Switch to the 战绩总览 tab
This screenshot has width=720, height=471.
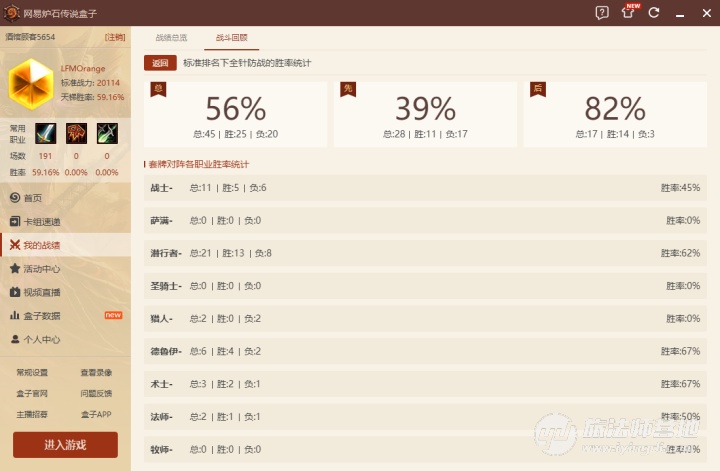pyautogui.click(x=171, y=37)
